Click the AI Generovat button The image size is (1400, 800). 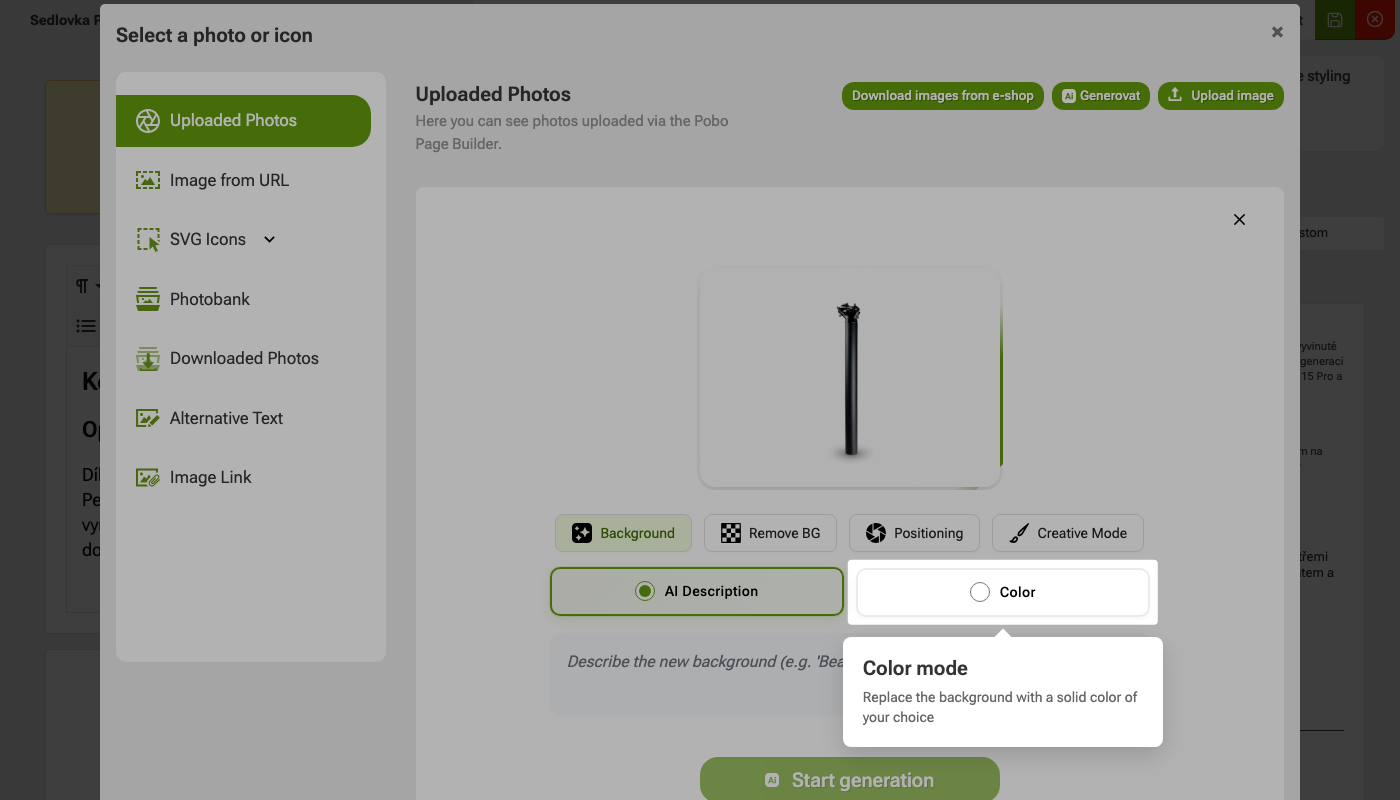1101,96
